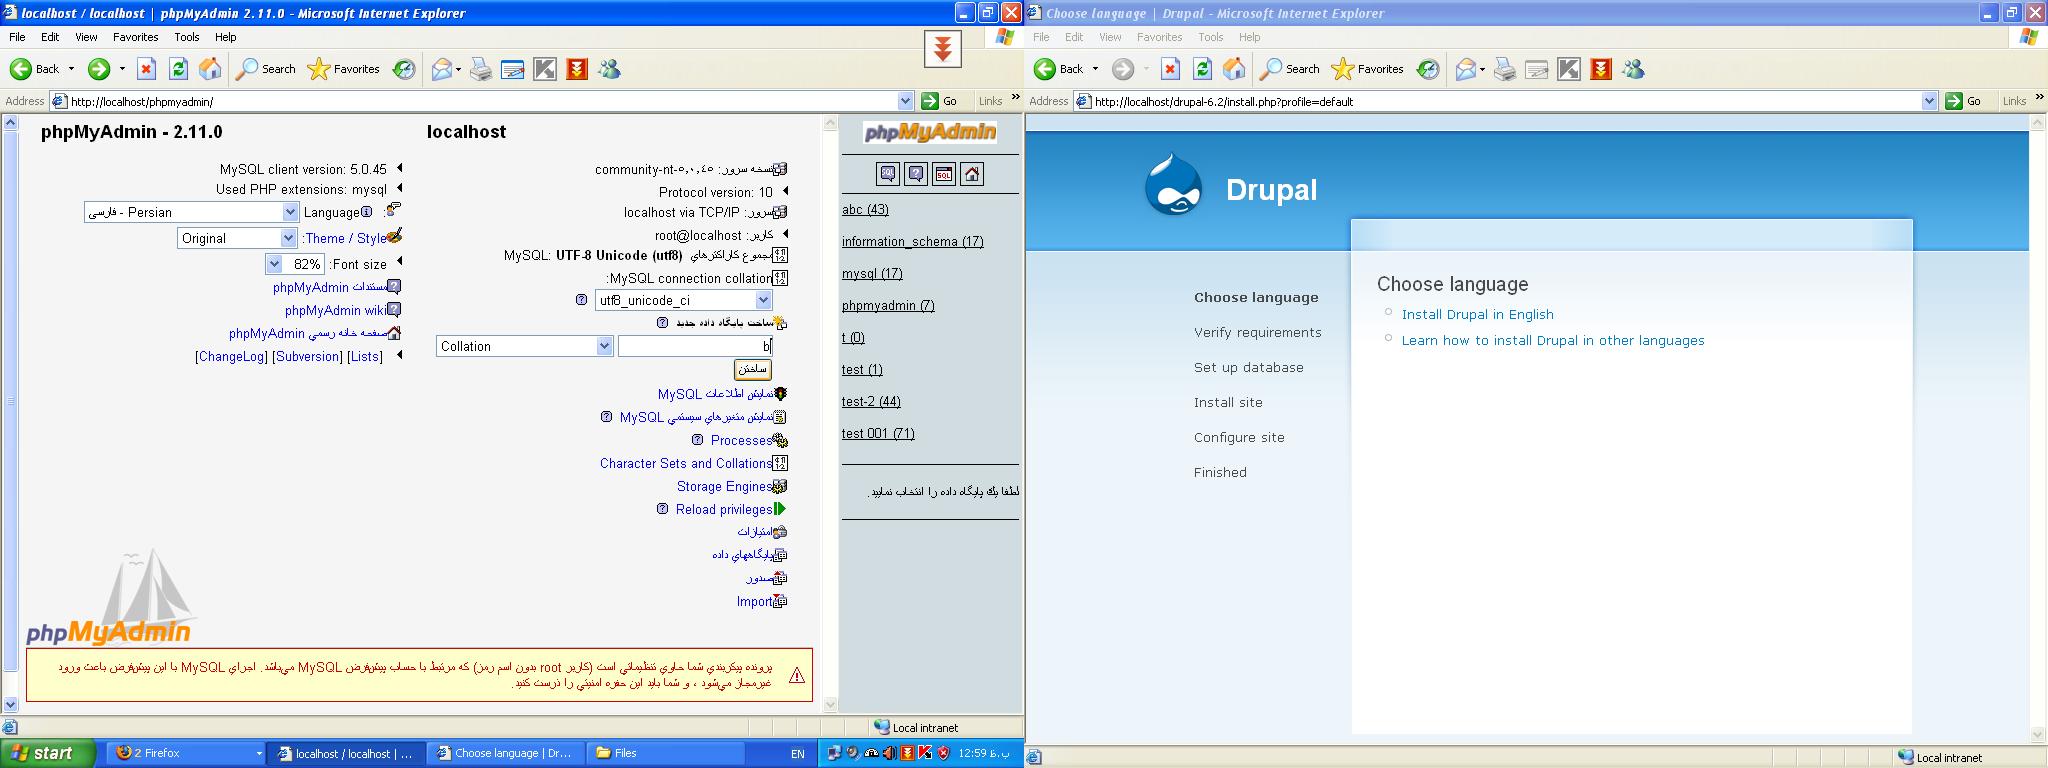This screenshot has height=768, width=2048.
Task: Open the SQL documentation bubble icon in phpMyAdmin sidebar
Action: tap(888, 174)
